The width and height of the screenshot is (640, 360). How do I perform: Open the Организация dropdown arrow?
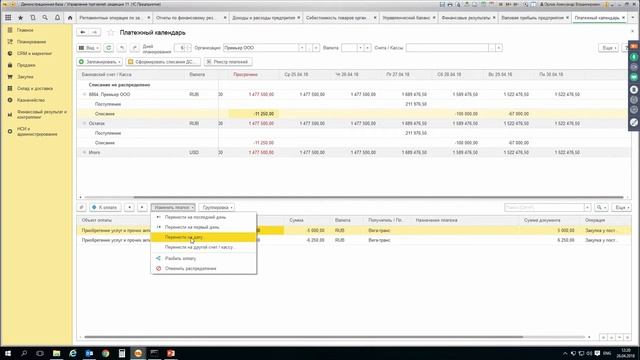tap(302, 48)
